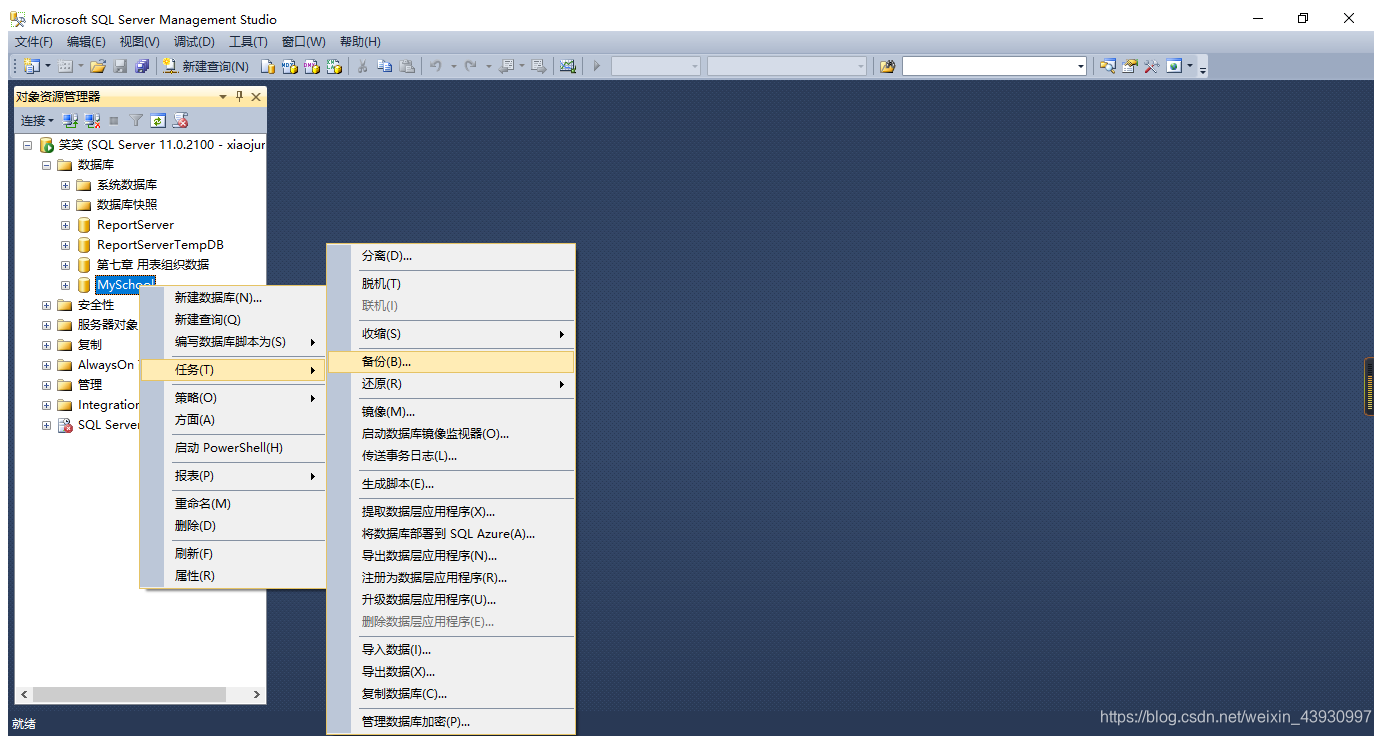Viewport: 1382px width, 736px height.
Task: Select 导入数据(I)... menu item
Action: 451,650
